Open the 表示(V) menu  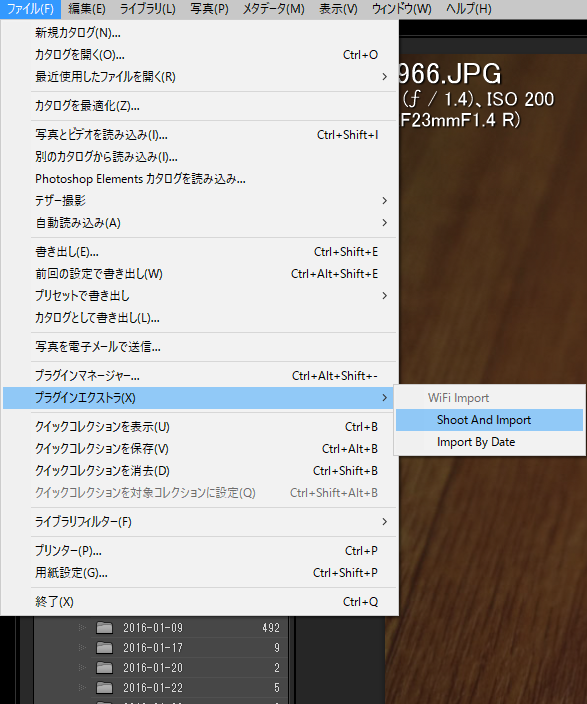point(338,9)
